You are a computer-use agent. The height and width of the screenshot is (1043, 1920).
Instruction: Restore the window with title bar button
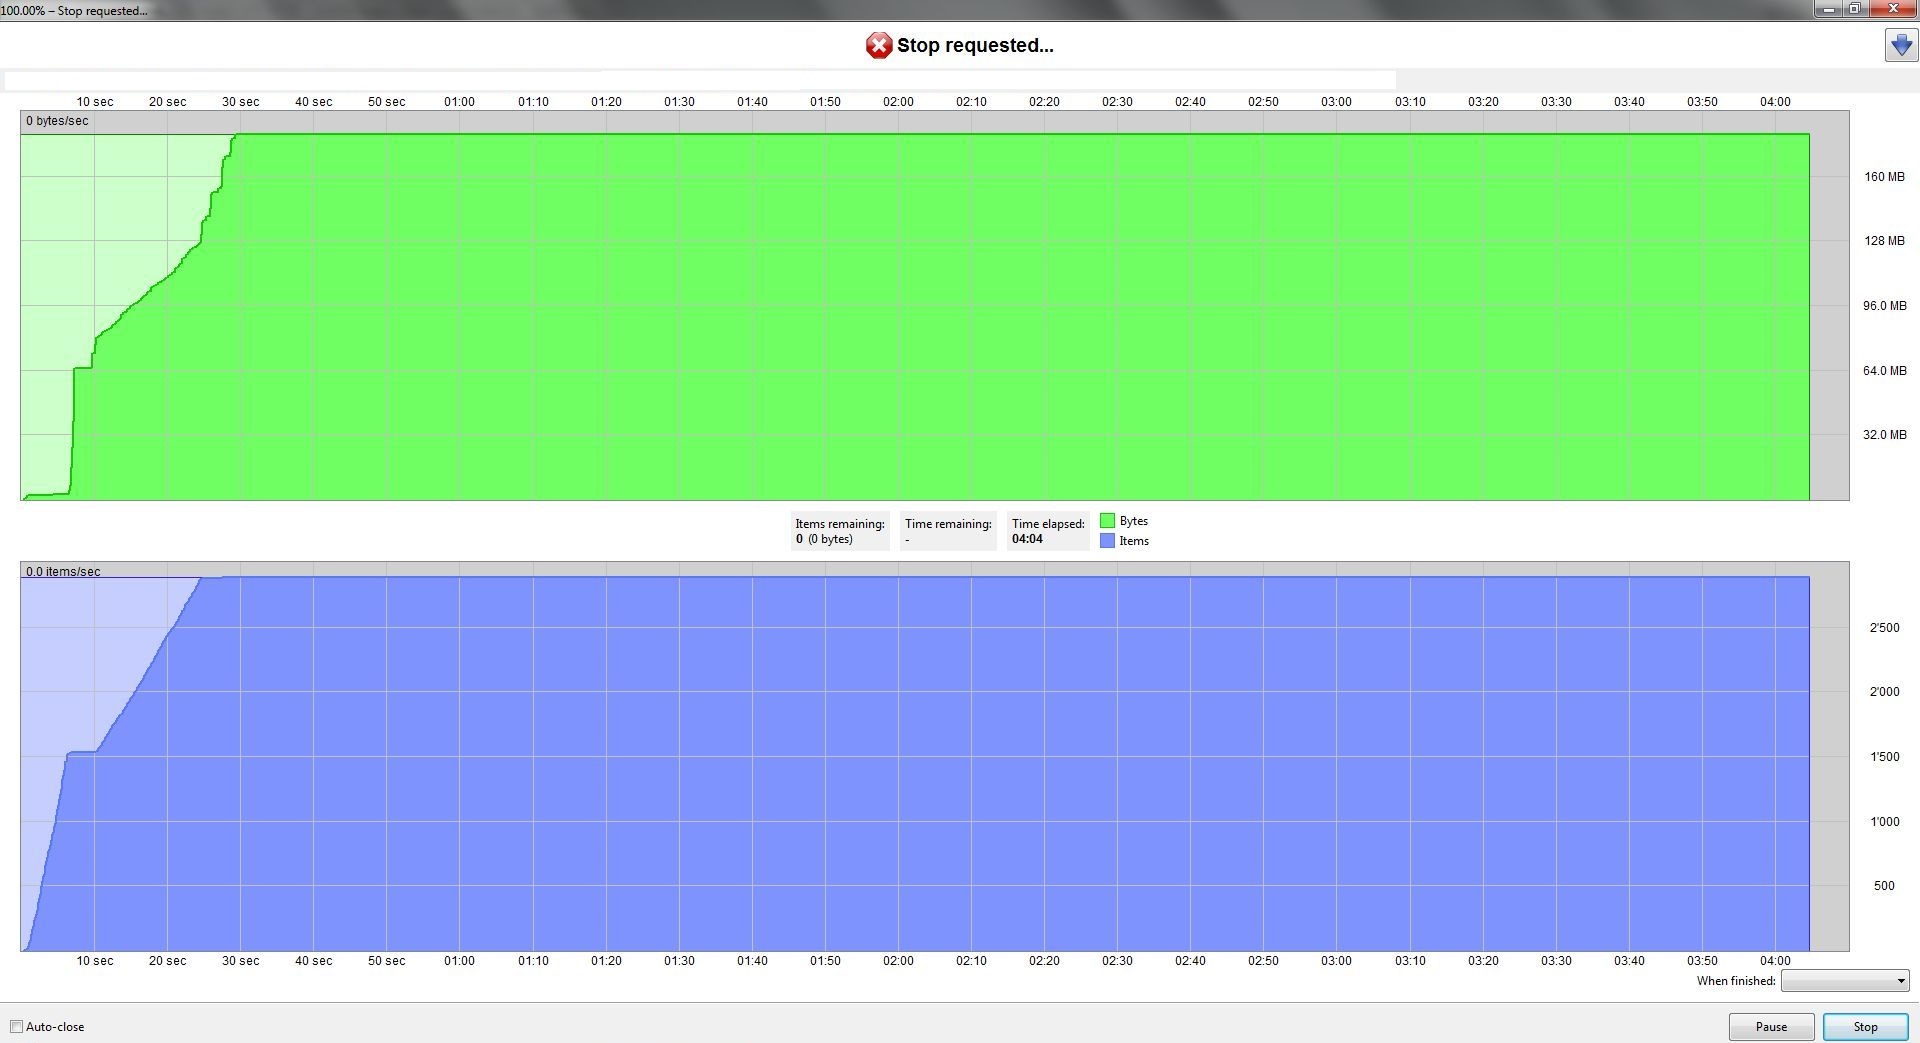[x=1855, y=9]
